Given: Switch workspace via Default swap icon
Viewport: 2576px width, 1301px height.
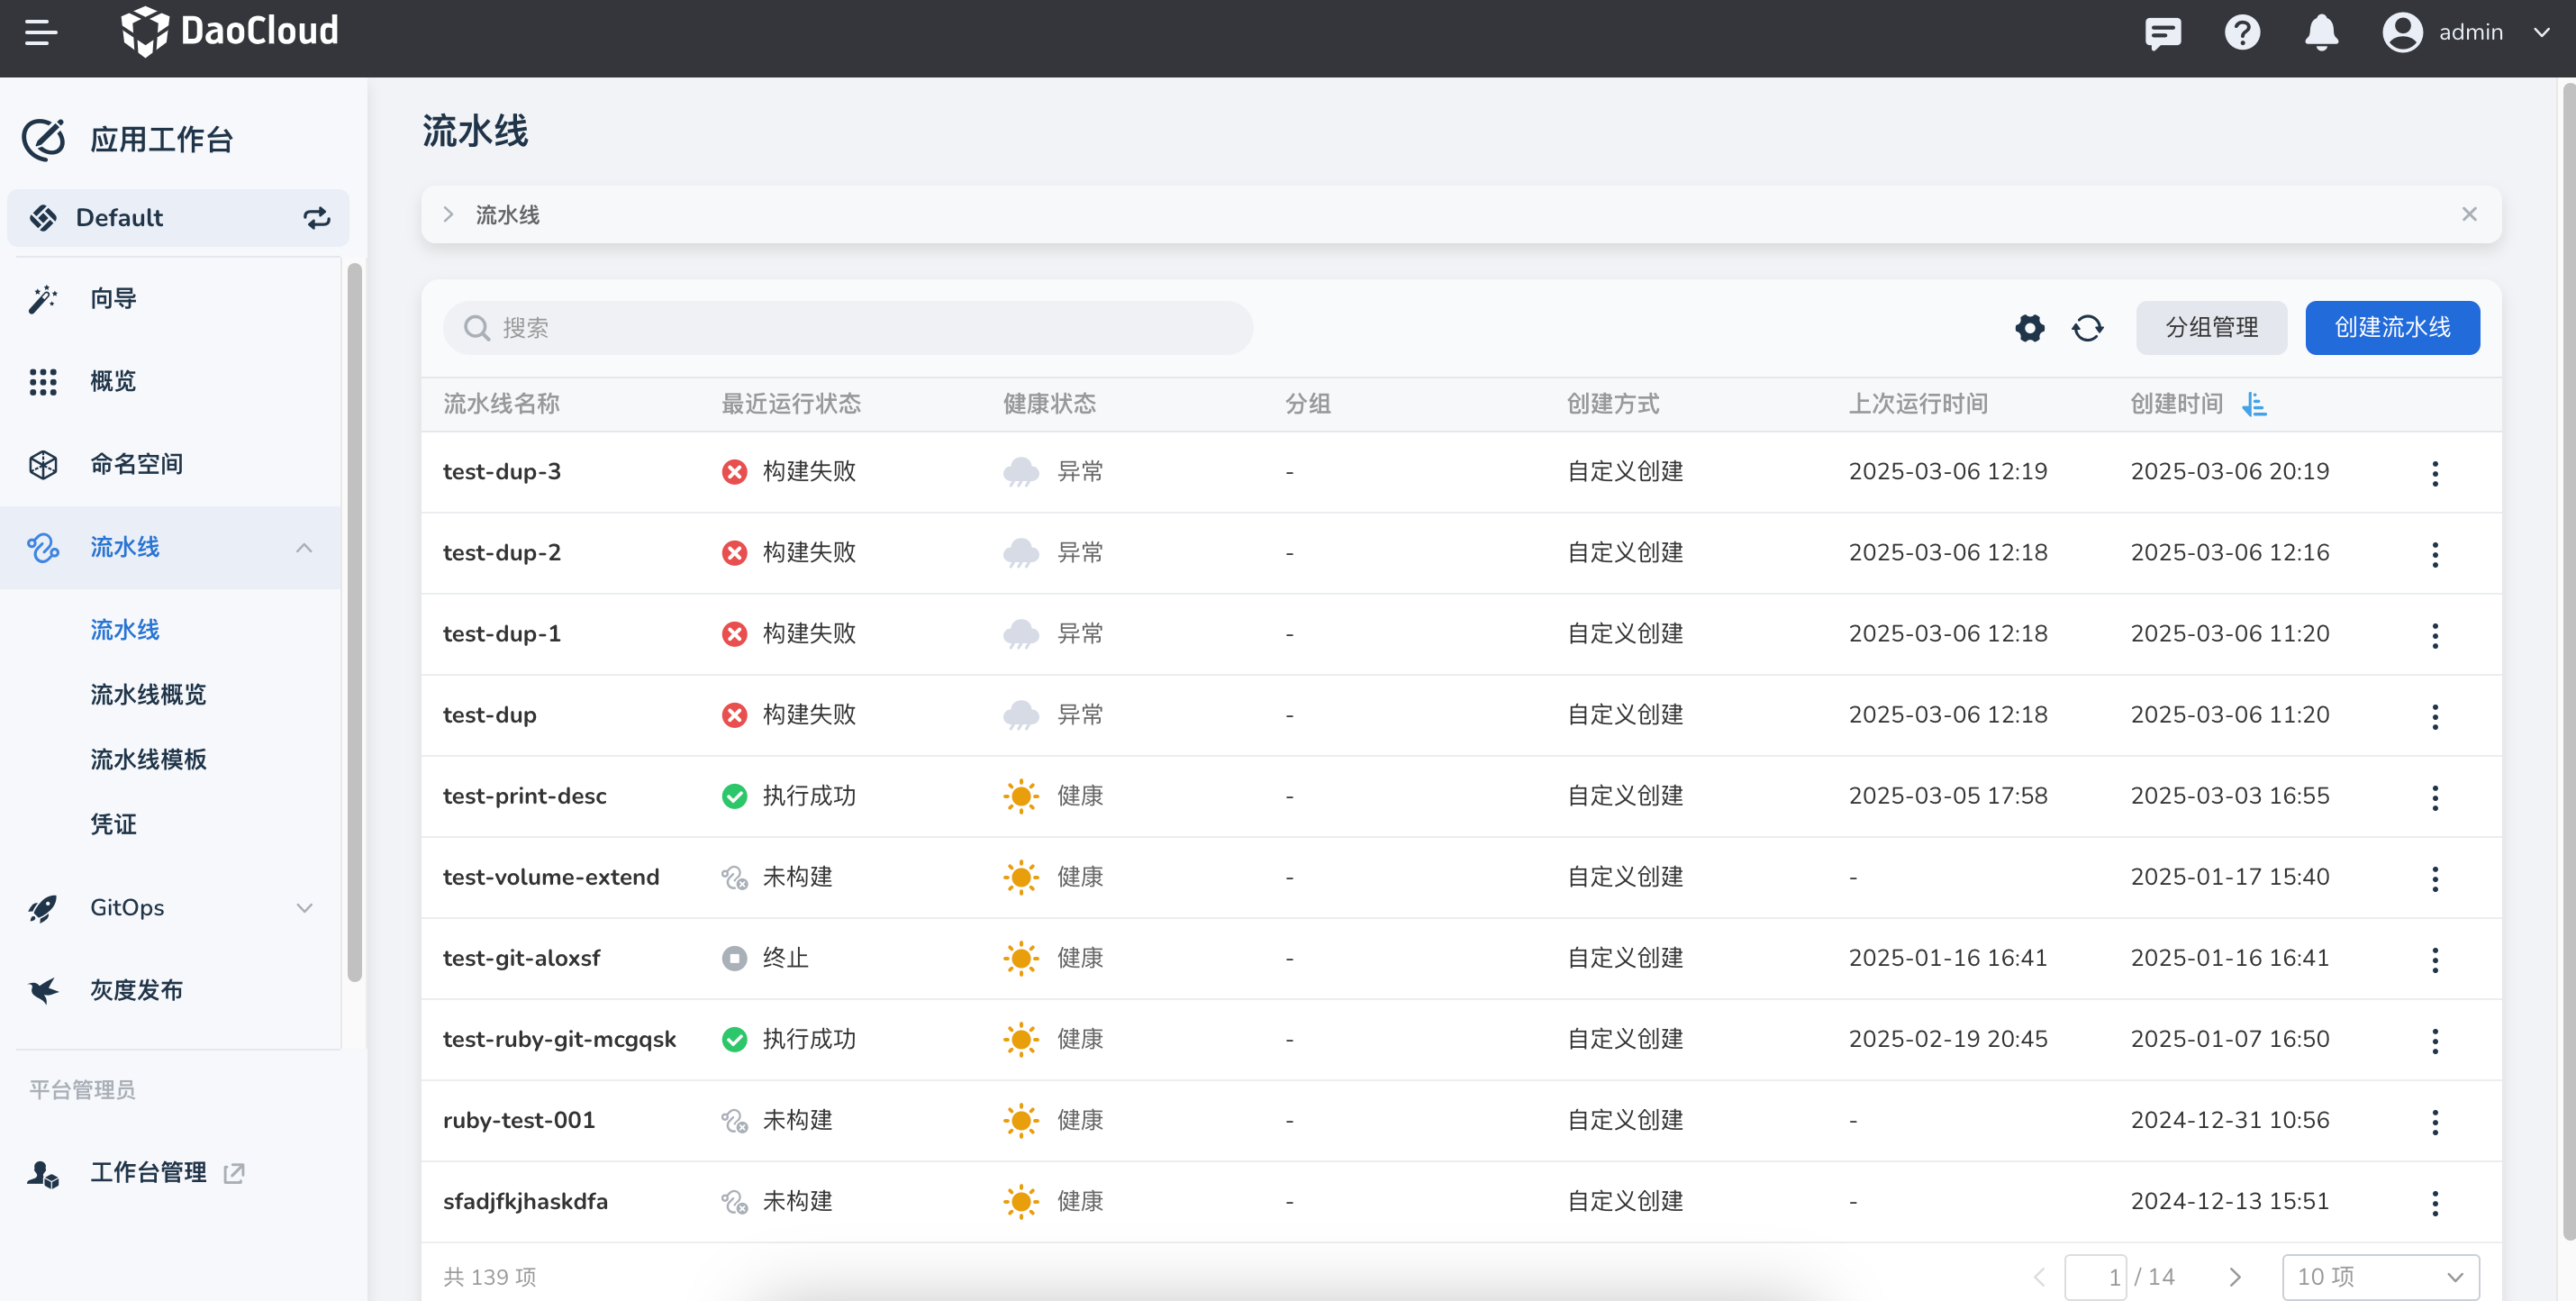Looking at the screenshot, I should (x=316, y=218).
